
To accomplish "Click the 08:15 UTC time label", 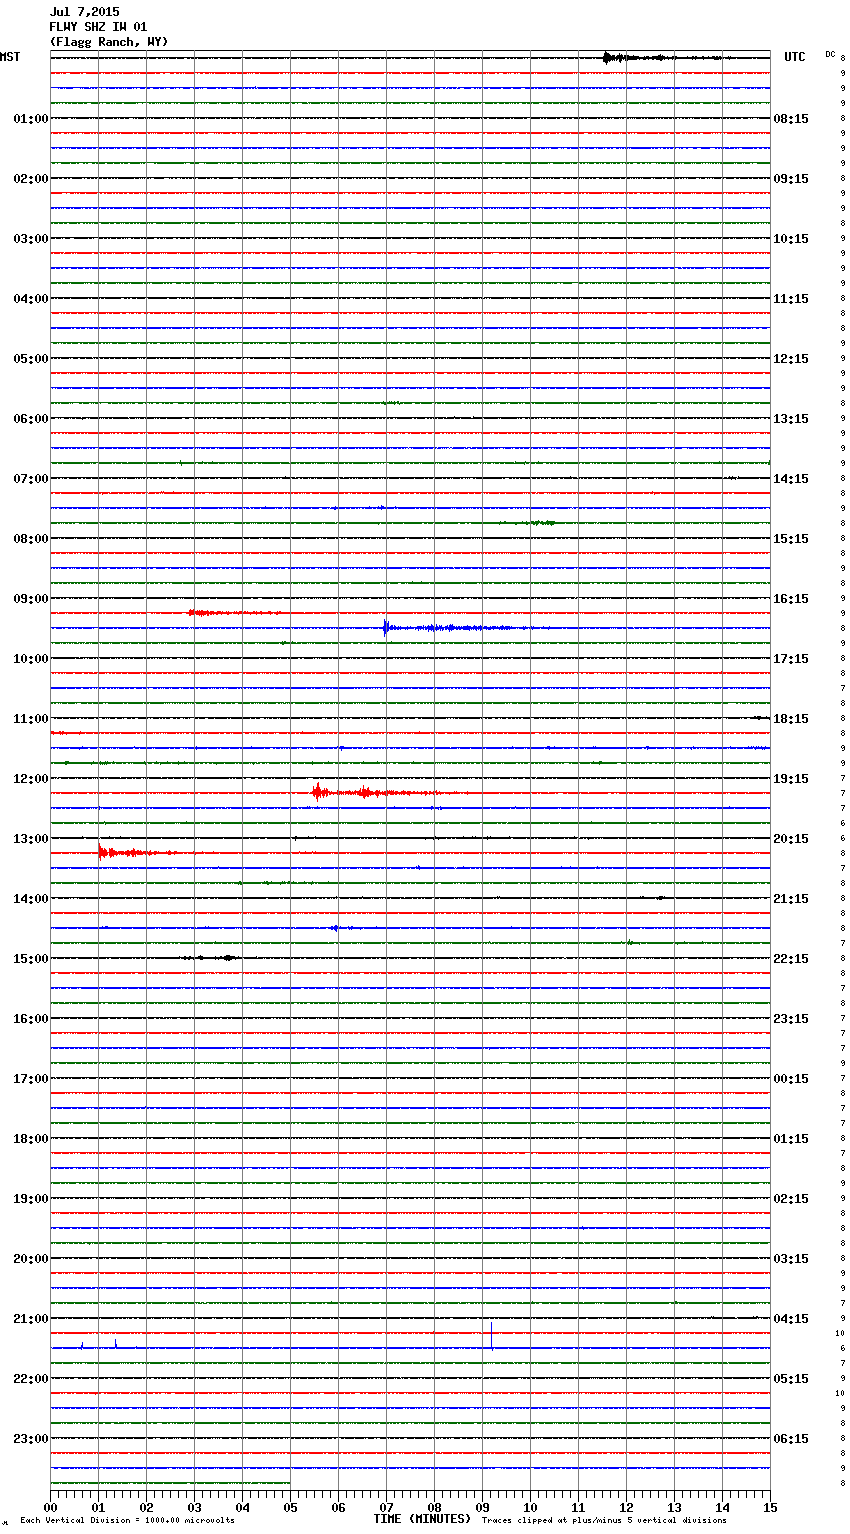I will tap(791, 119).
